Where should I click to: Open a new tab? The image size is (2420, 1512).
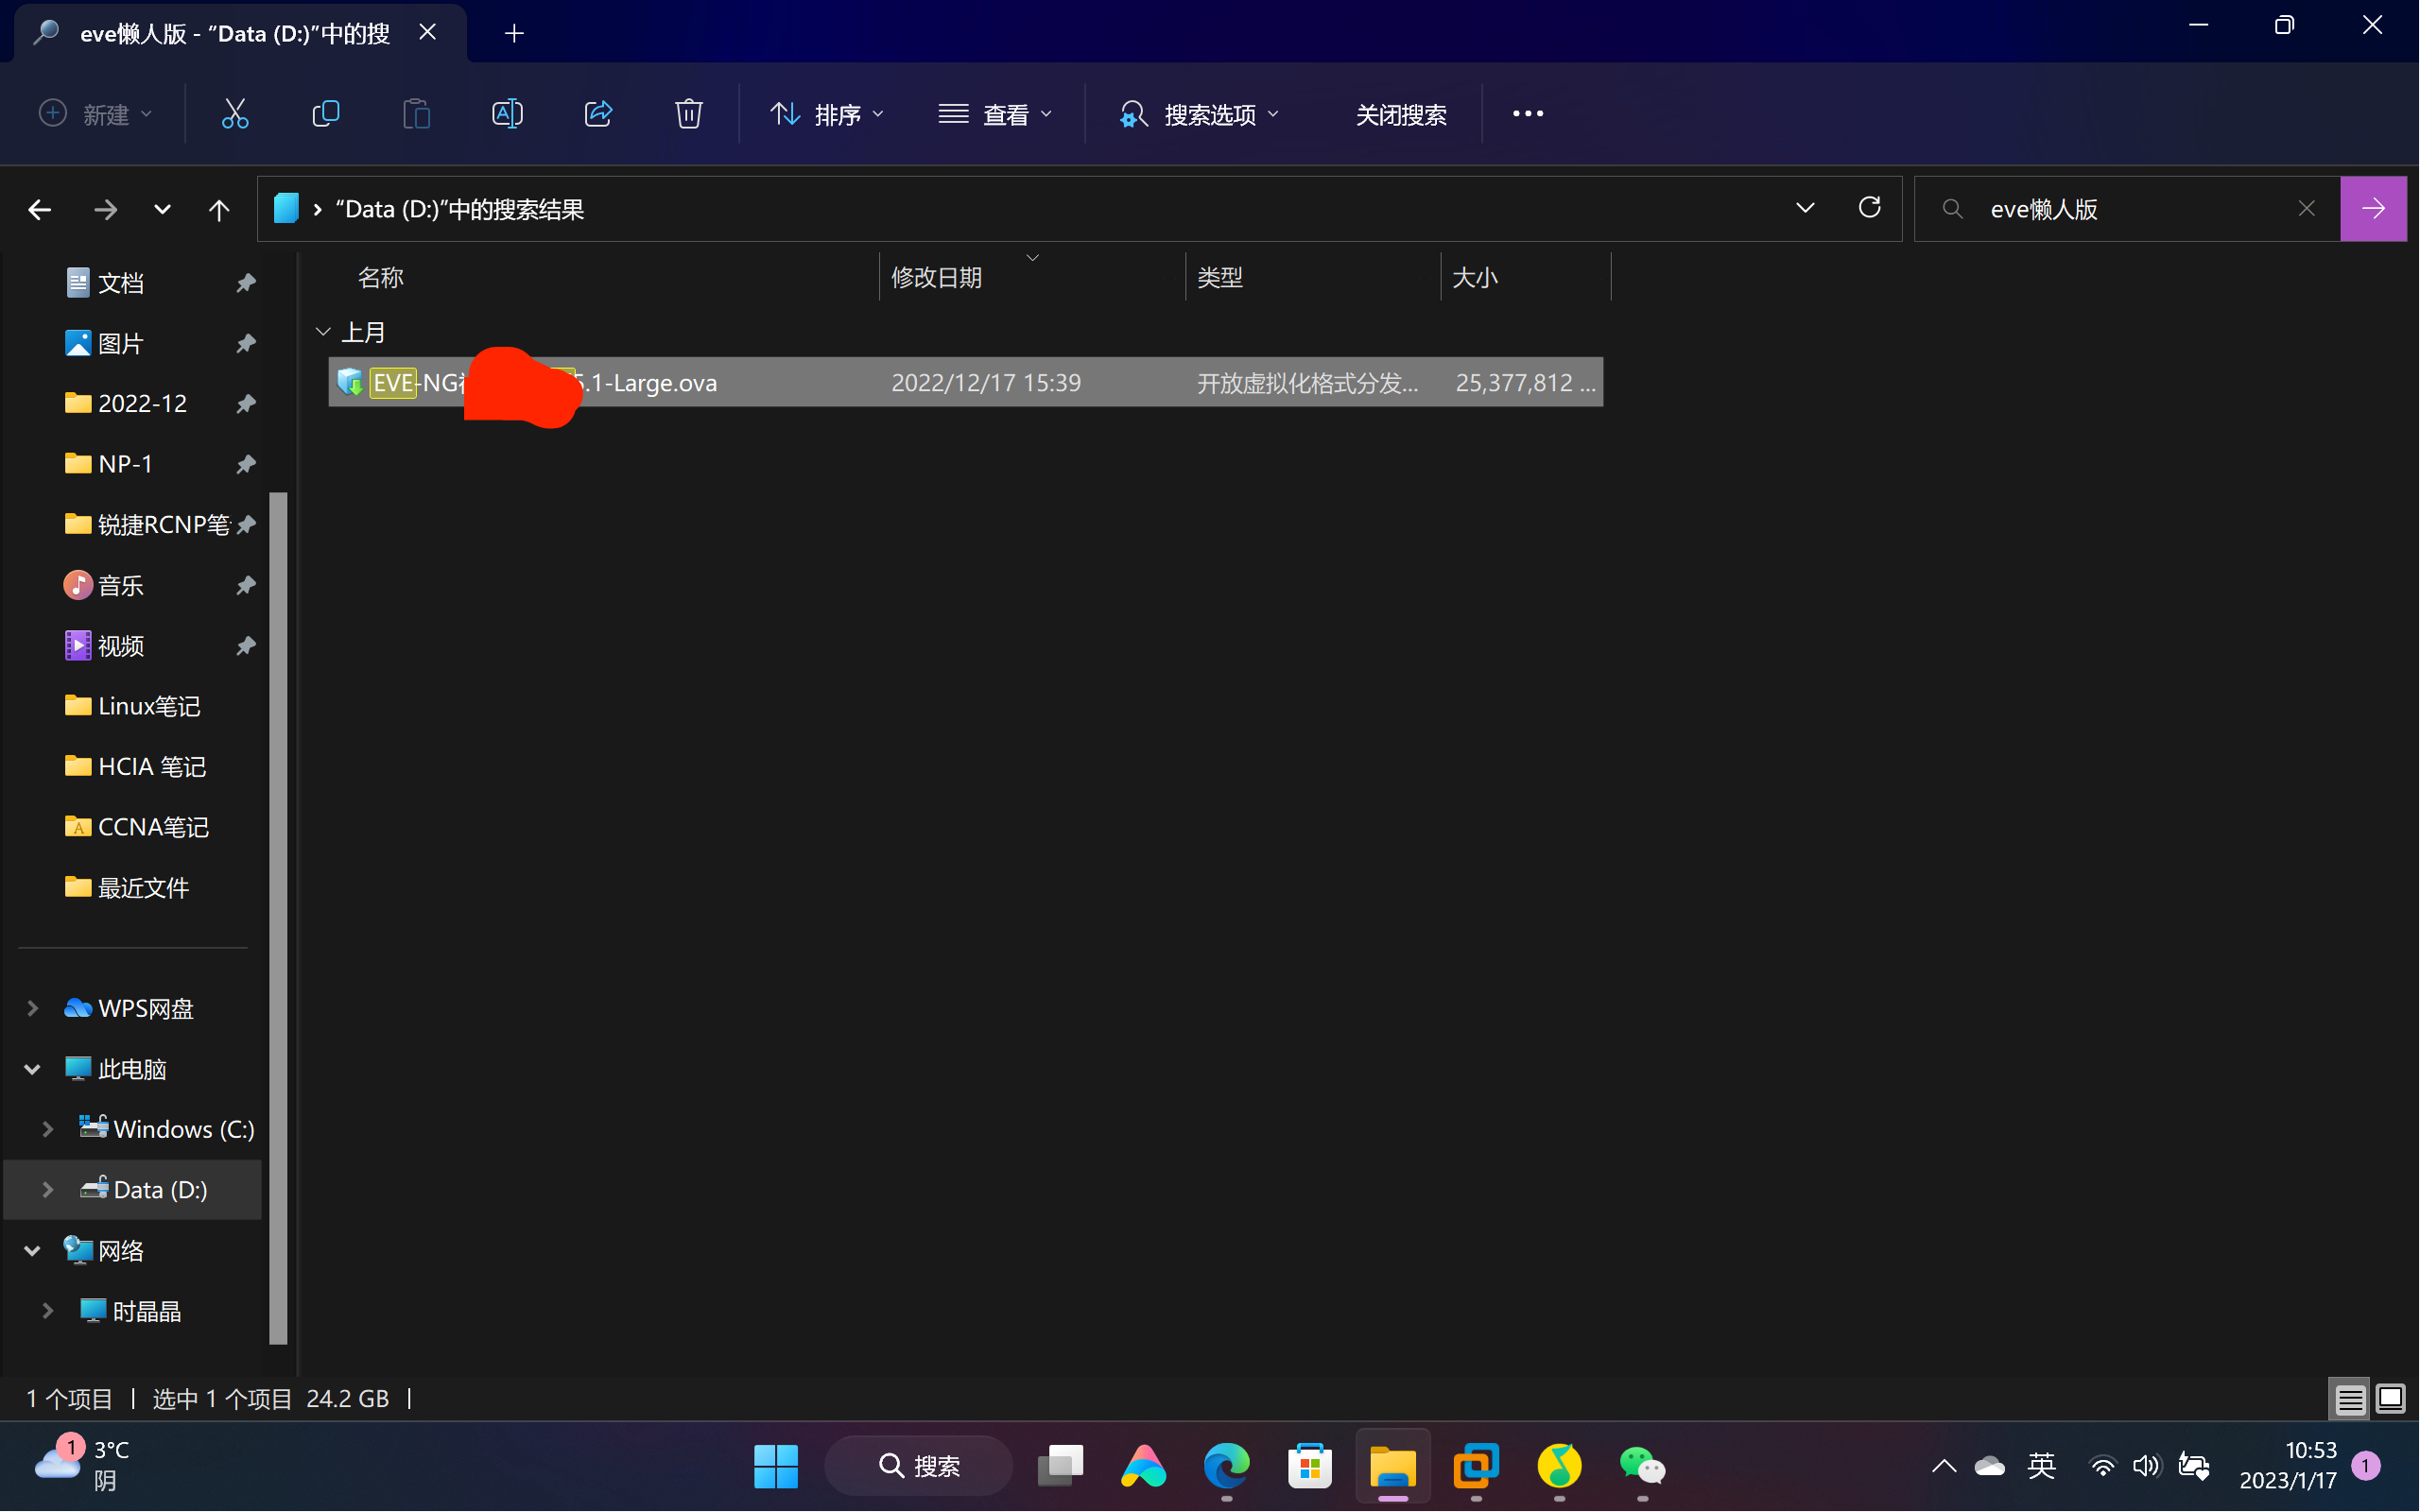(x=514, y=33)
